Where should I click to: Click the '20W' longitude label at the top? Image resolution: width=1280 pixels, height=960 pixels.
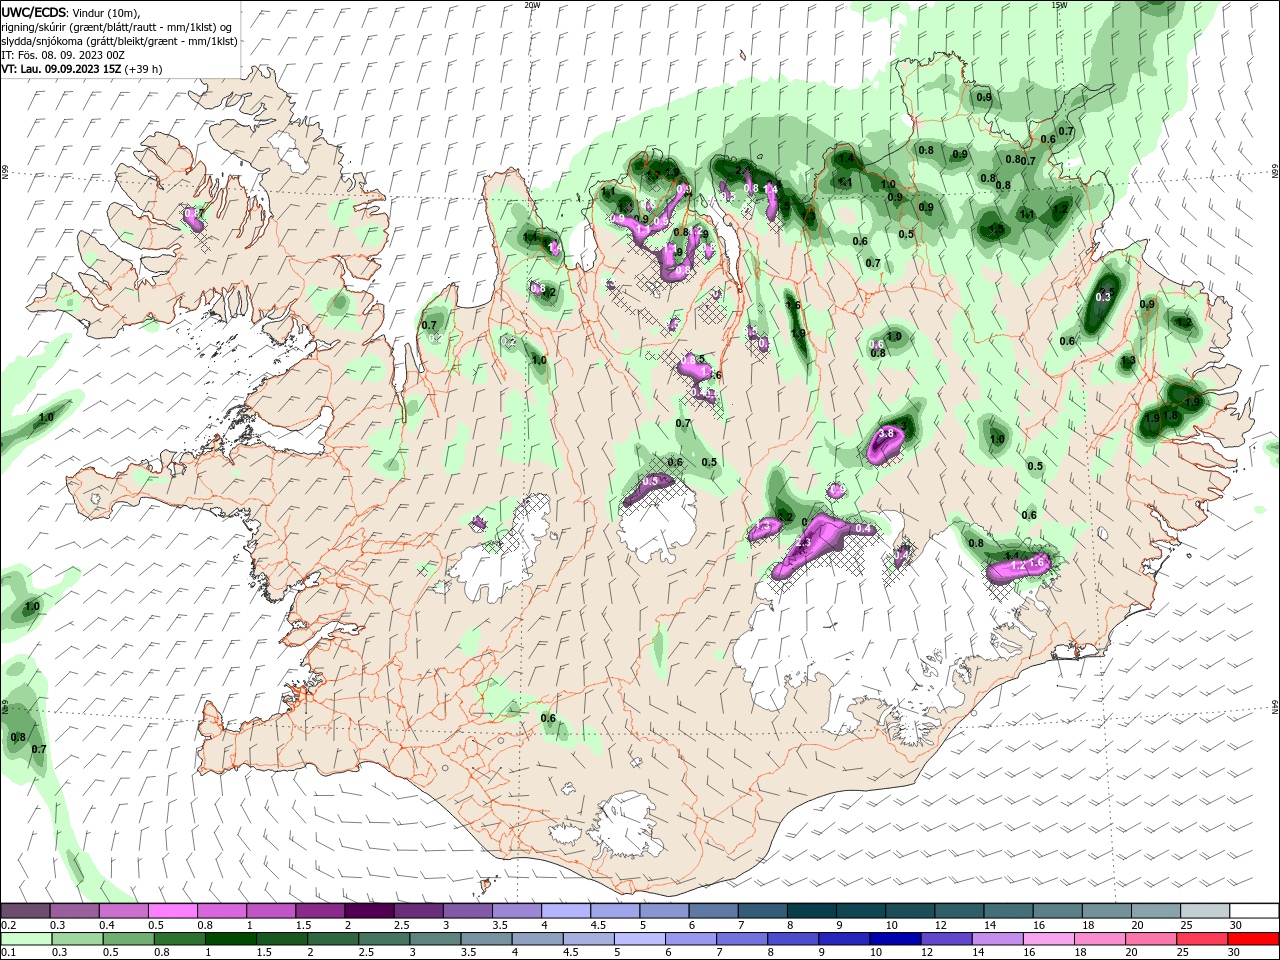click(533, 5)
